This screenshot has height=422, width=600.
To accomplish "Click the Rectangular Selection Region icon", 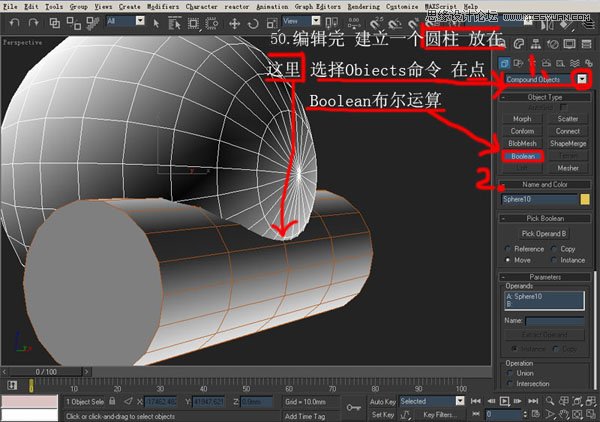I will coord(193,24).
